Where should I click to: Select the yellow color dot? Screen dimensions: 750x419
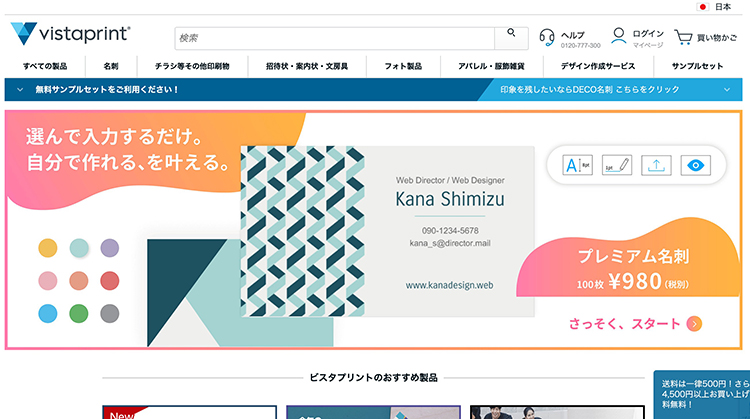click(48, 248)
